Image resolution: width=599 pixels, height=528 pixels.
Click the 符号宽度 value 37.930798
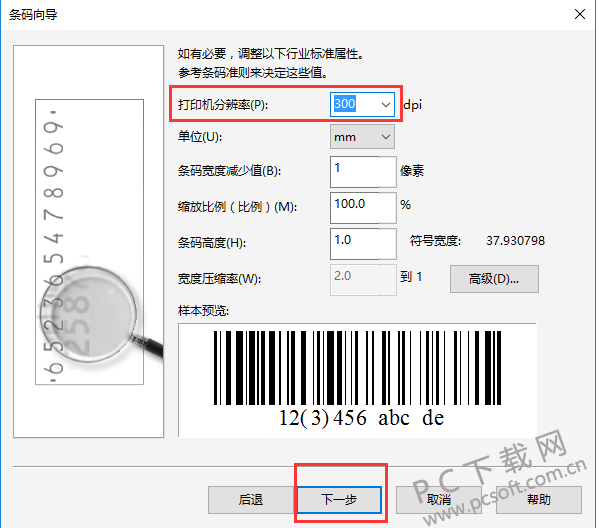[515, 241]
